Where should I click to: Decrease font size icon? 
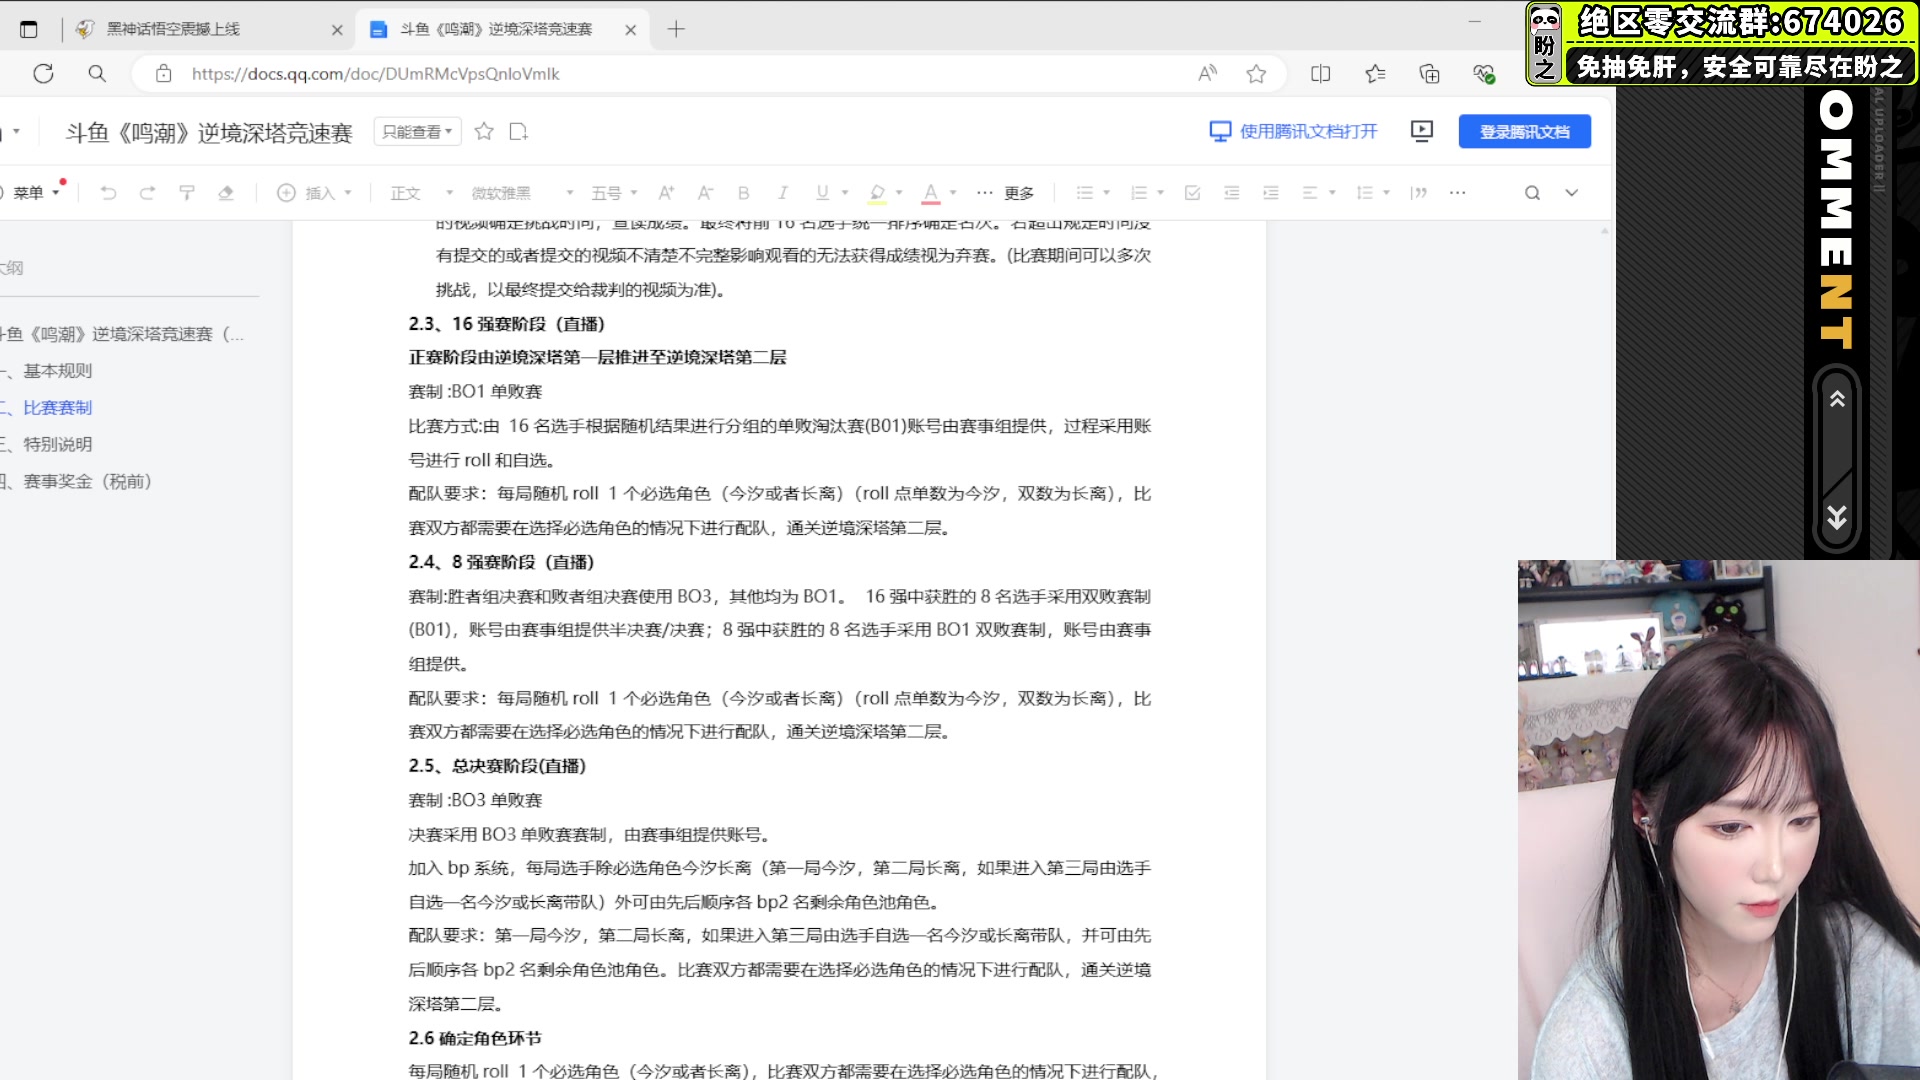click(705, 193)
